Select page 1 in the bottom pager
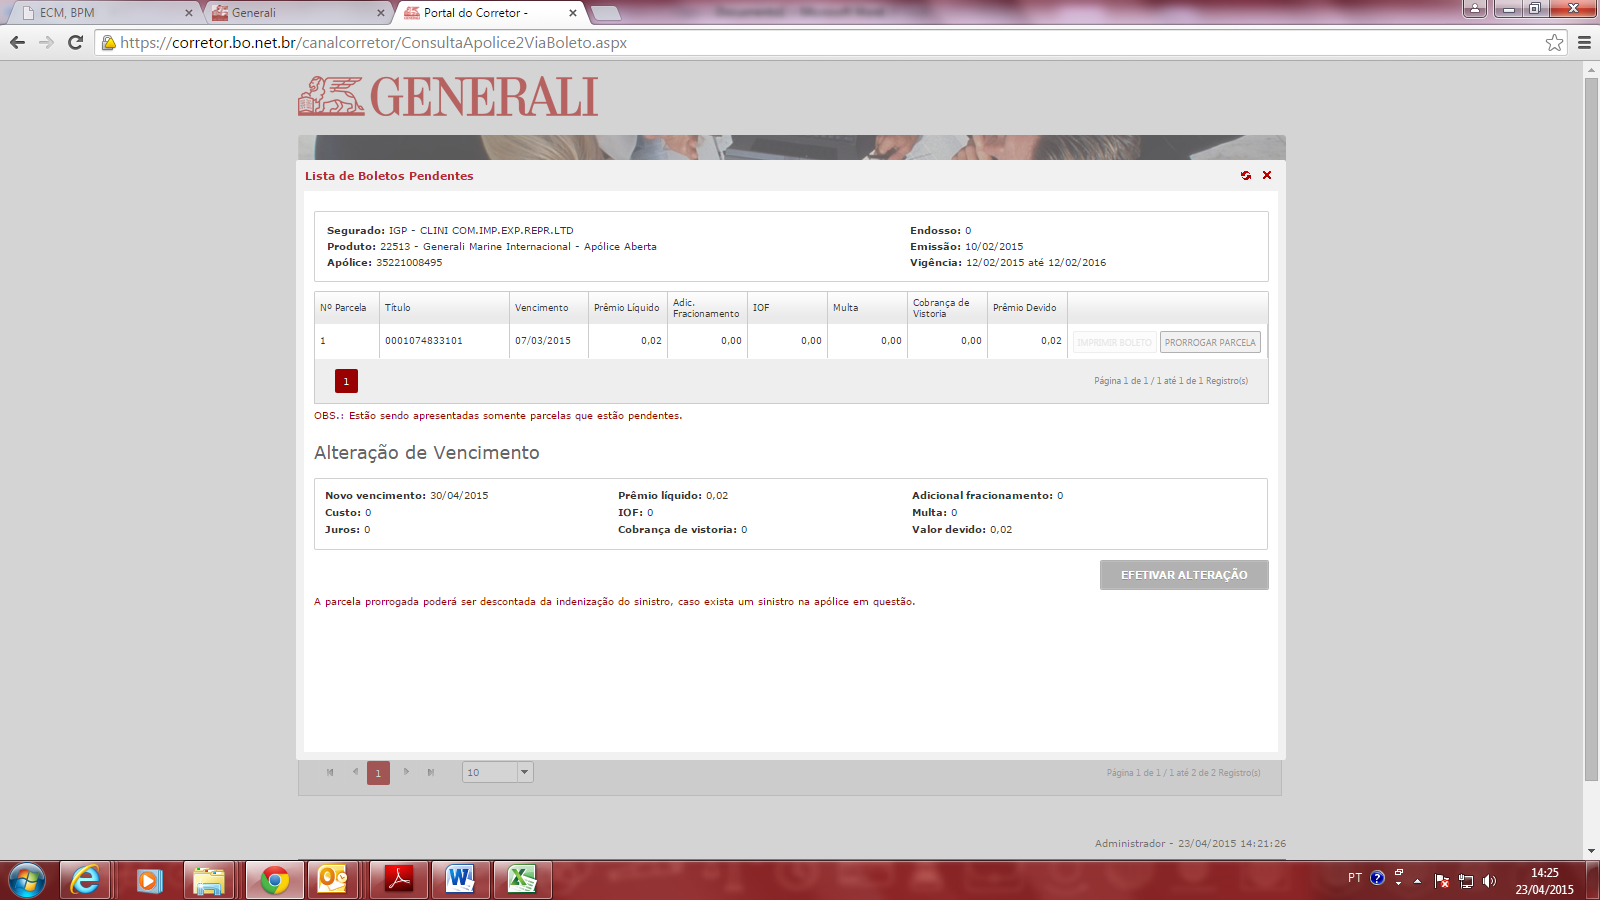This screenshot has width=1600, height=900. (x=378, y=773)
